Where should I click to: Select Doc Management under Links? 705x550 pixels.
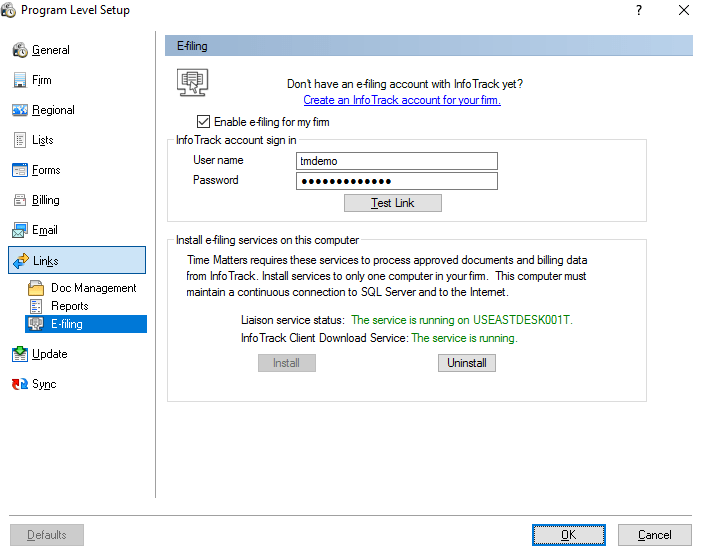[x=94, y=288]
